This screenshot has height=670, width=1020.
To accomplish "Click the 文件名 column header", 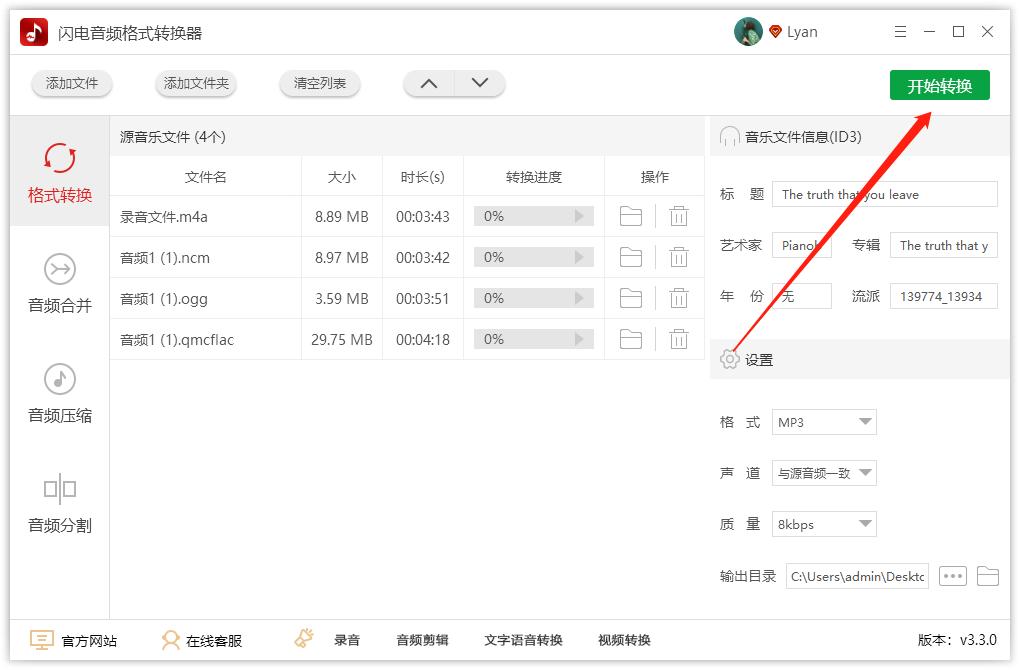I will tap(206, 177).
